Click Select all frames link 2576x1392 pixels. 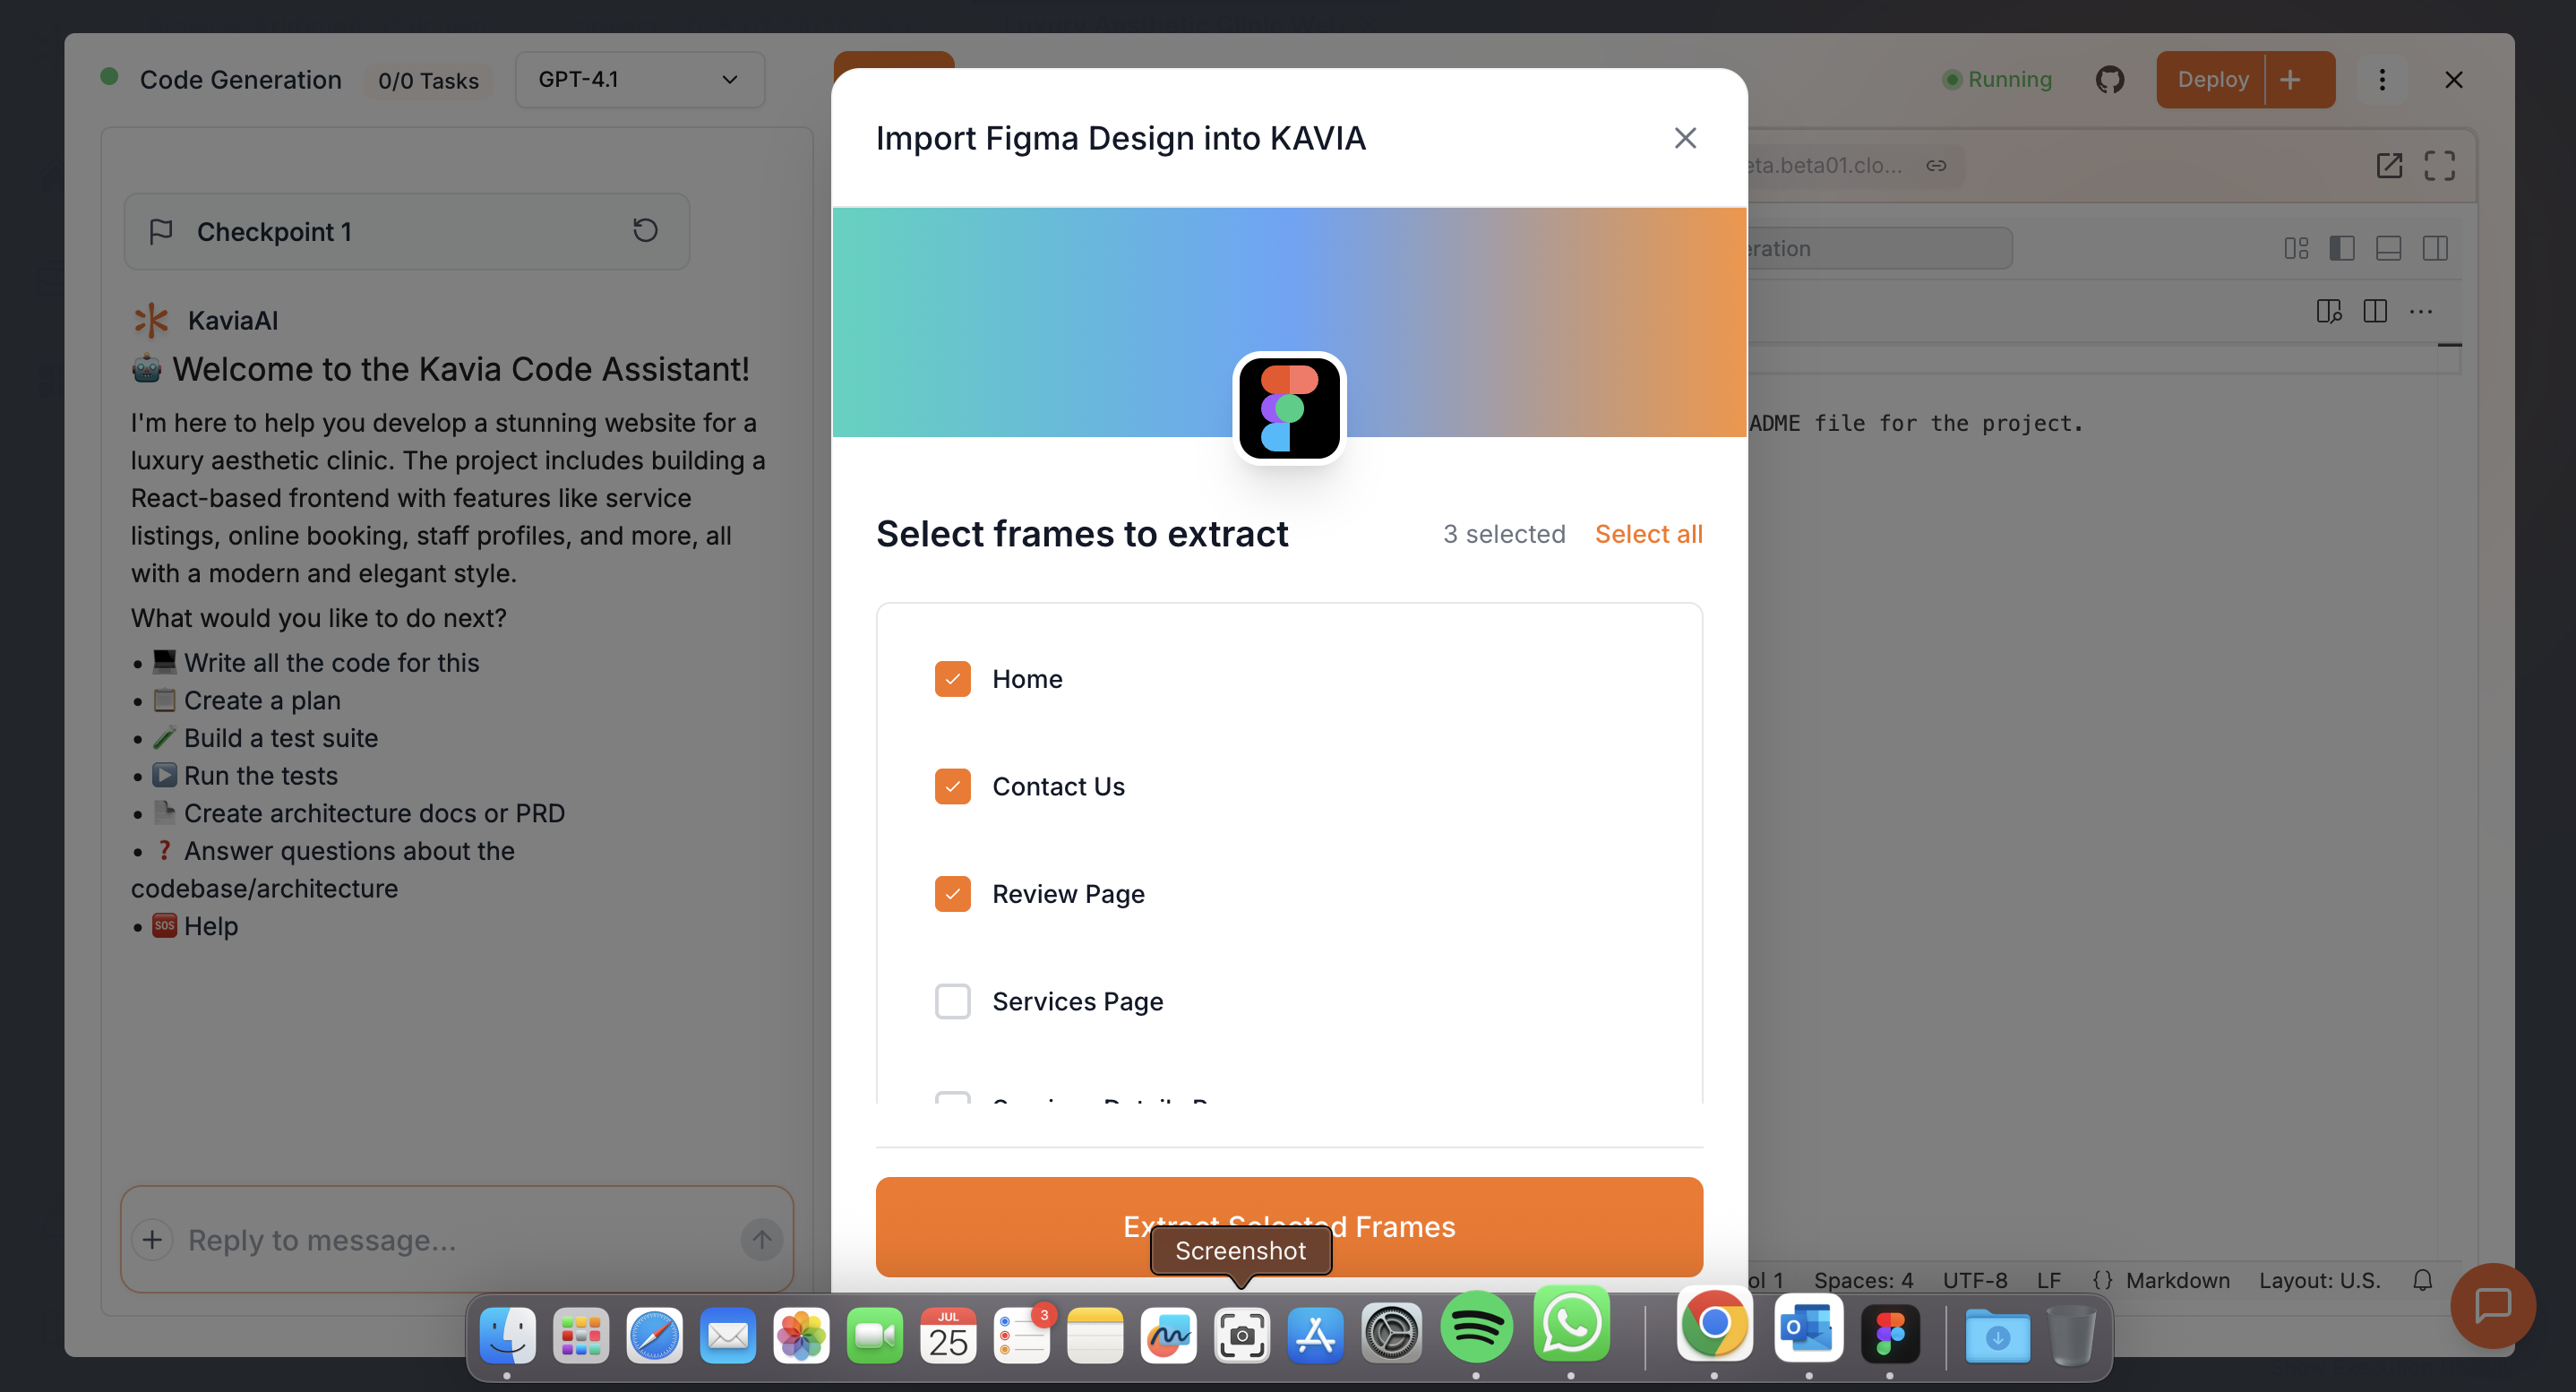tap(1648, 534)
